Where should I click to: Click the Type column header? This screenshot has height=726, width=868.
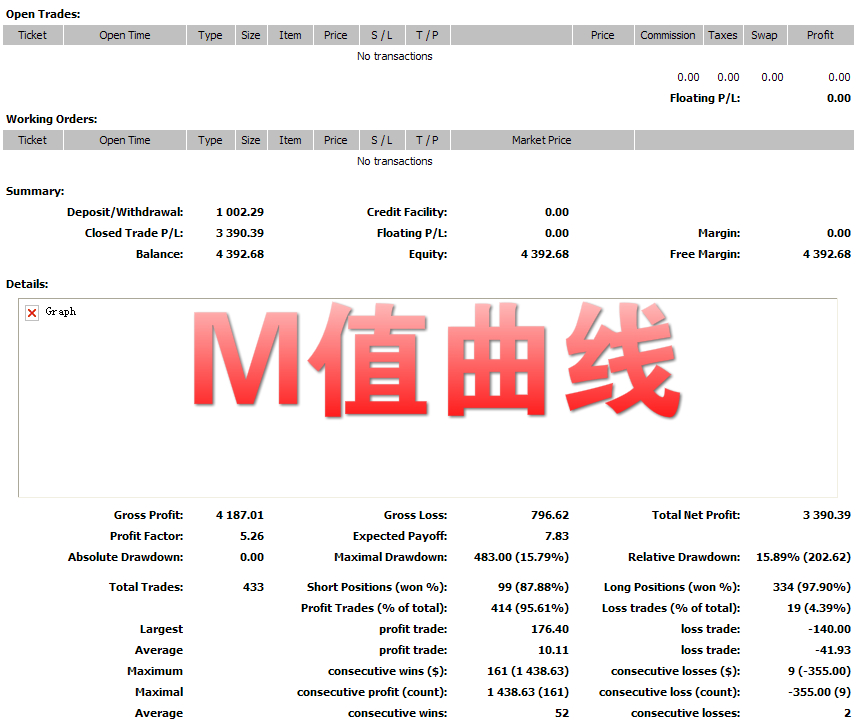pyautogui.click(x=210, y=34)
